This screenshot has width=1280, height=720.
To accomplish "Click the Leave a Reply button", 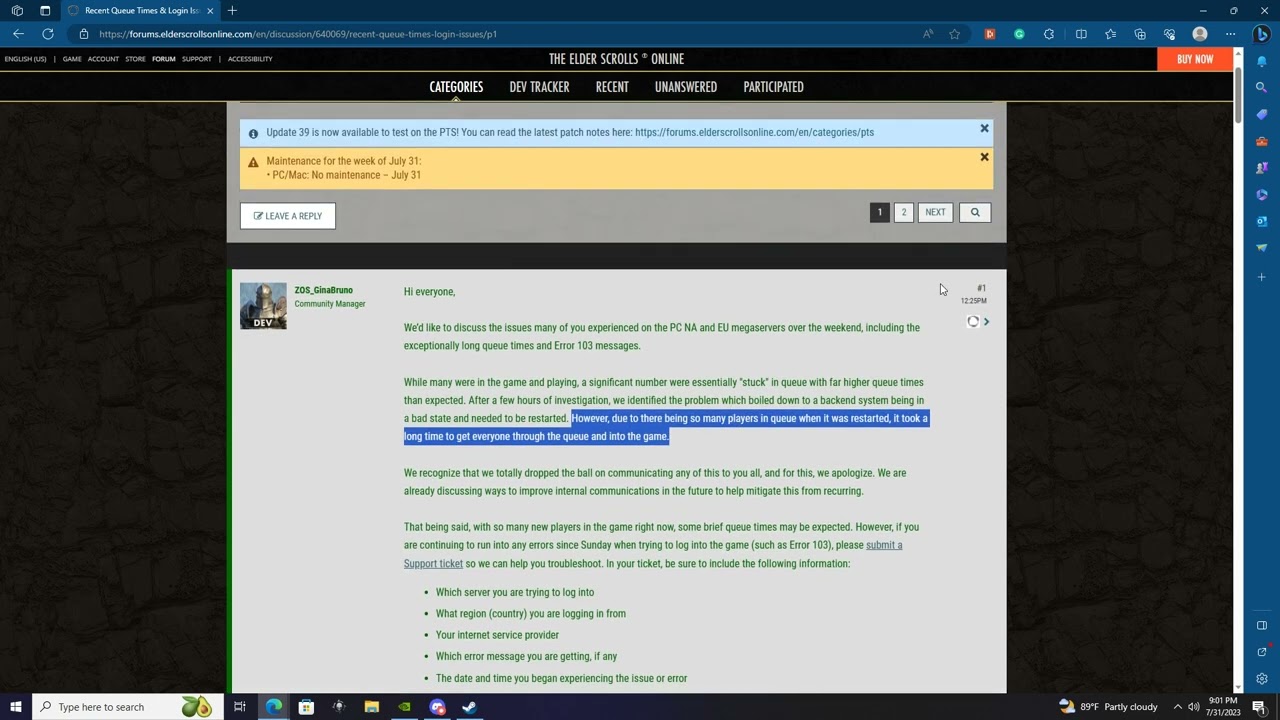I will coord(288,216).
